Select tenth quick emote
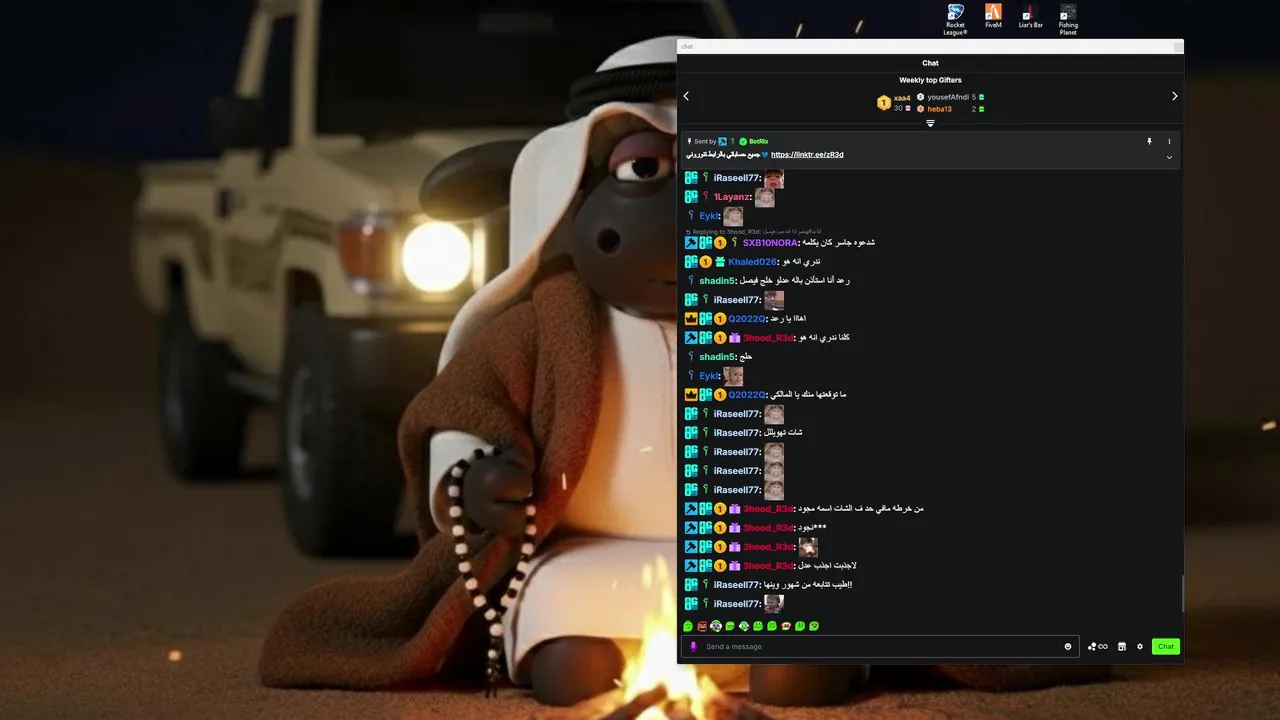 tap(814, 626)
